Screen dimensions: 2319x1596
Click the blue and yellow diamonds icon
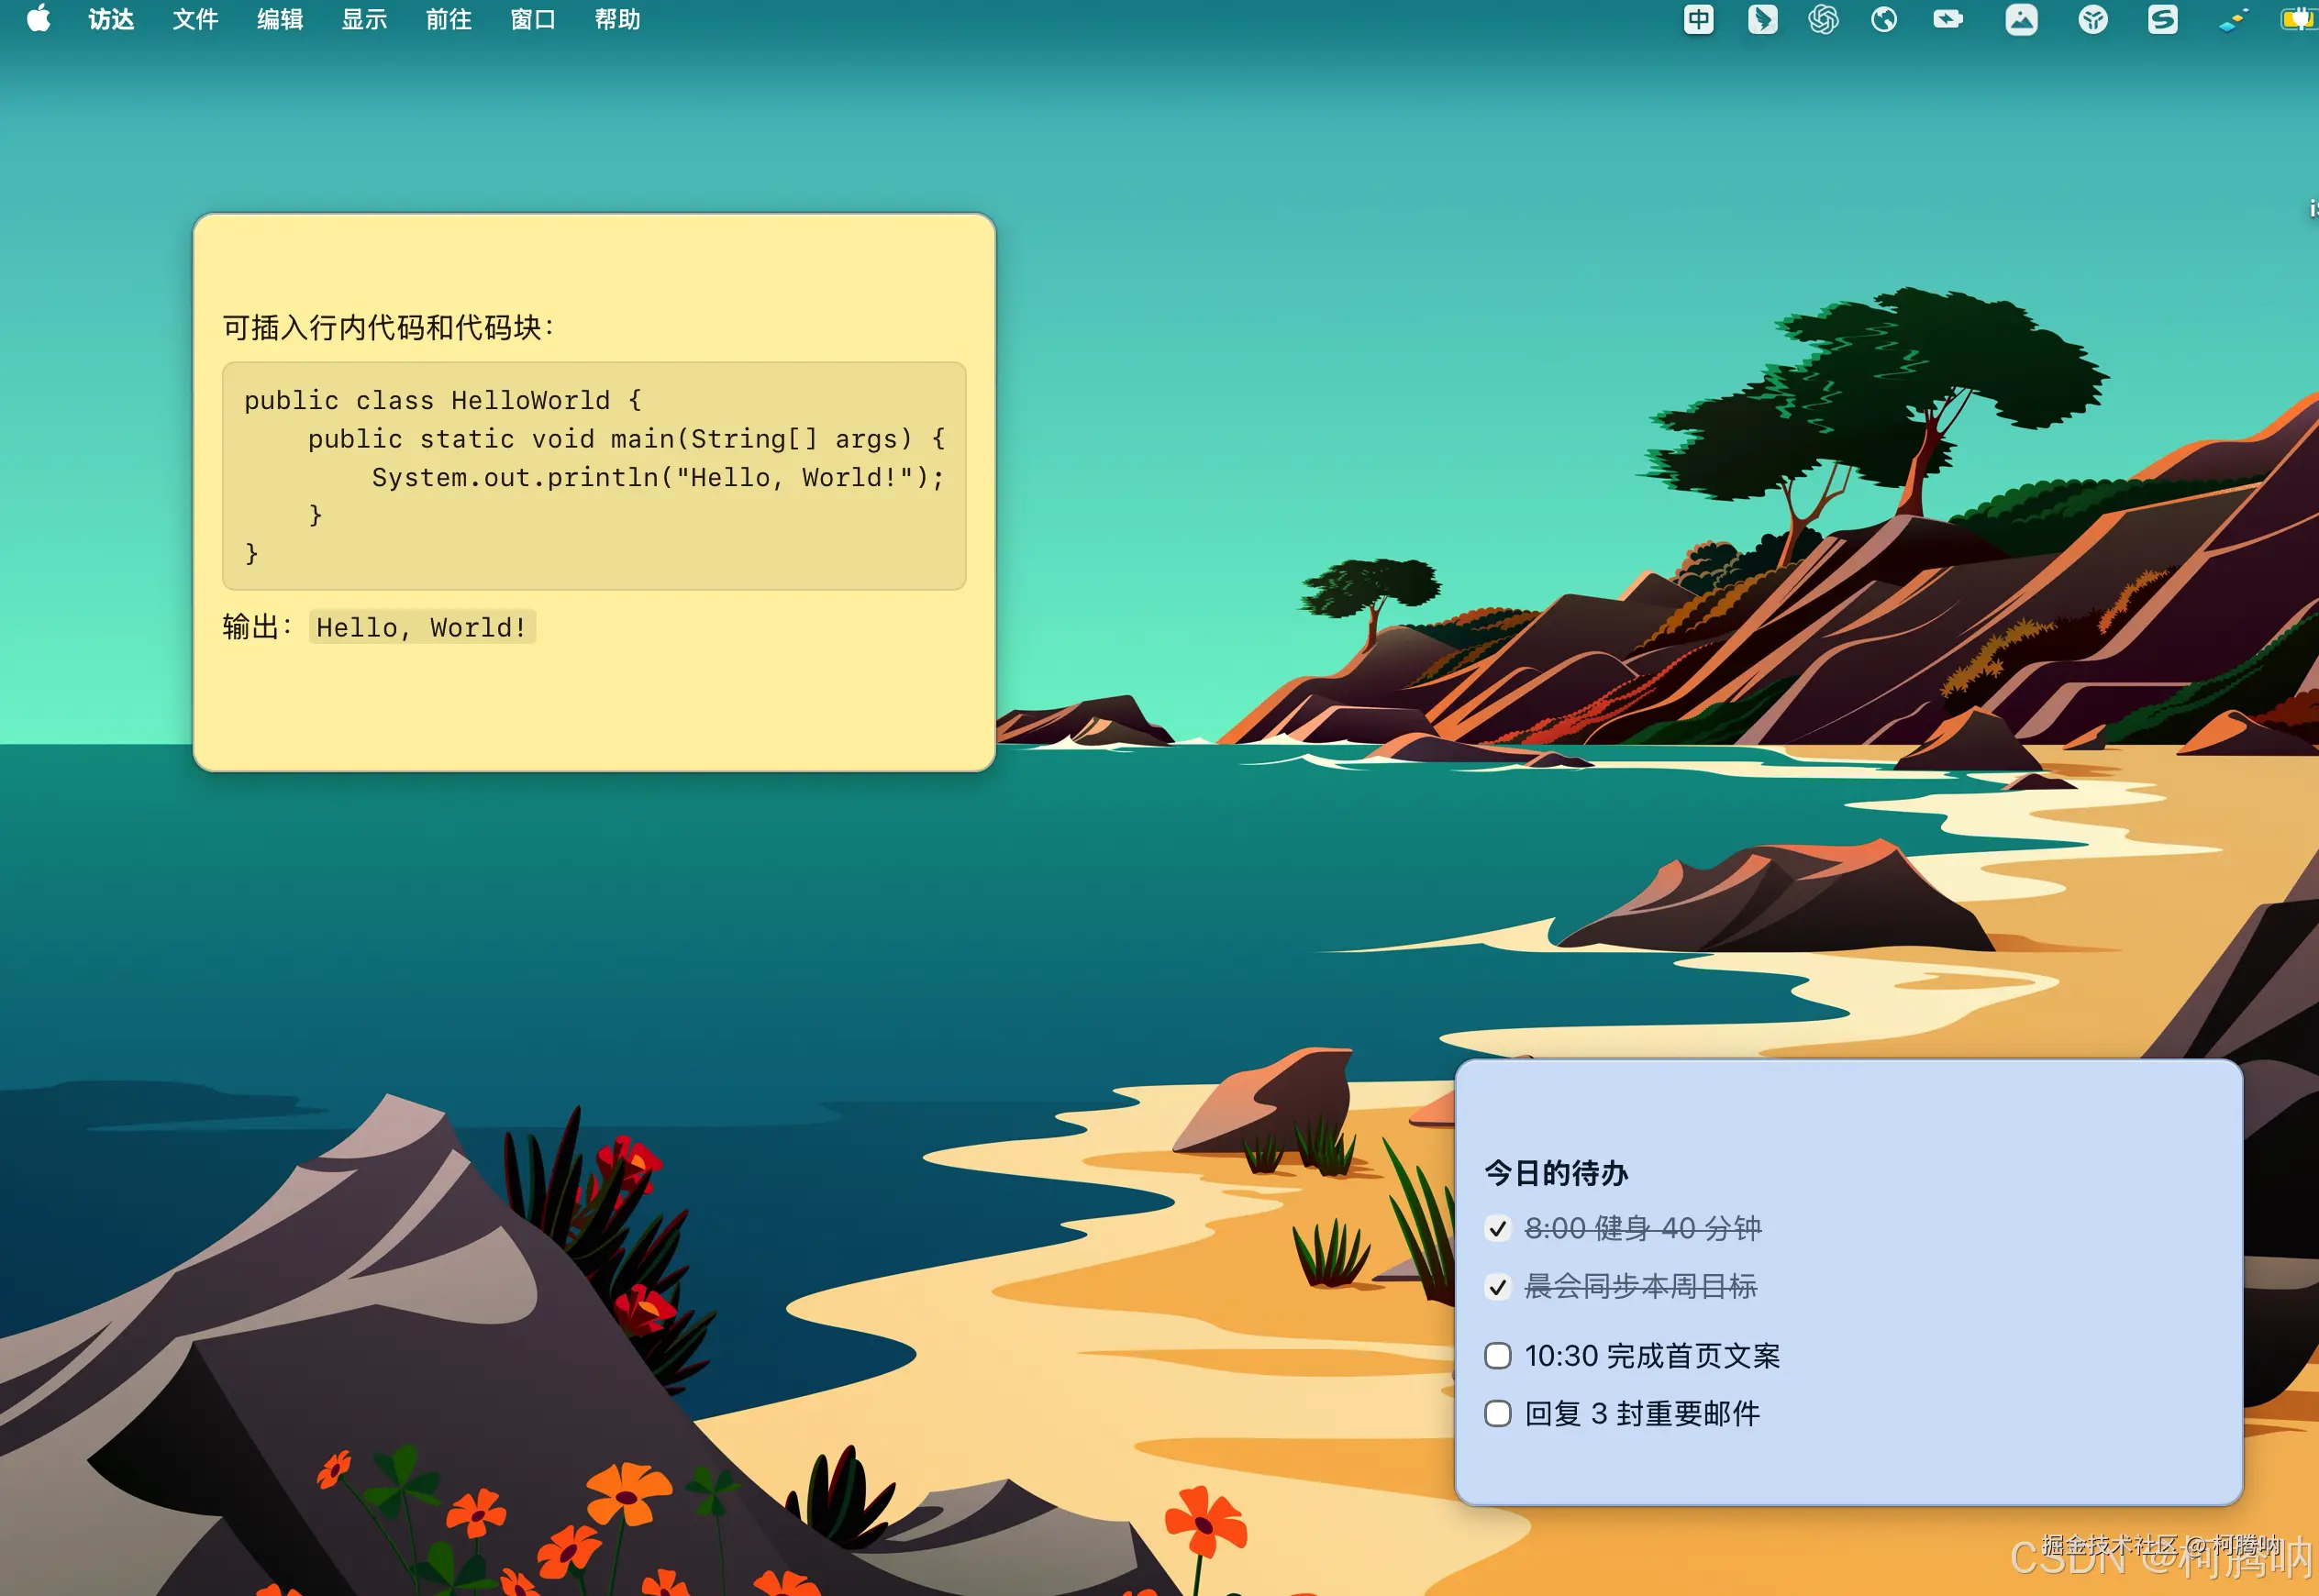(2232, 19)
